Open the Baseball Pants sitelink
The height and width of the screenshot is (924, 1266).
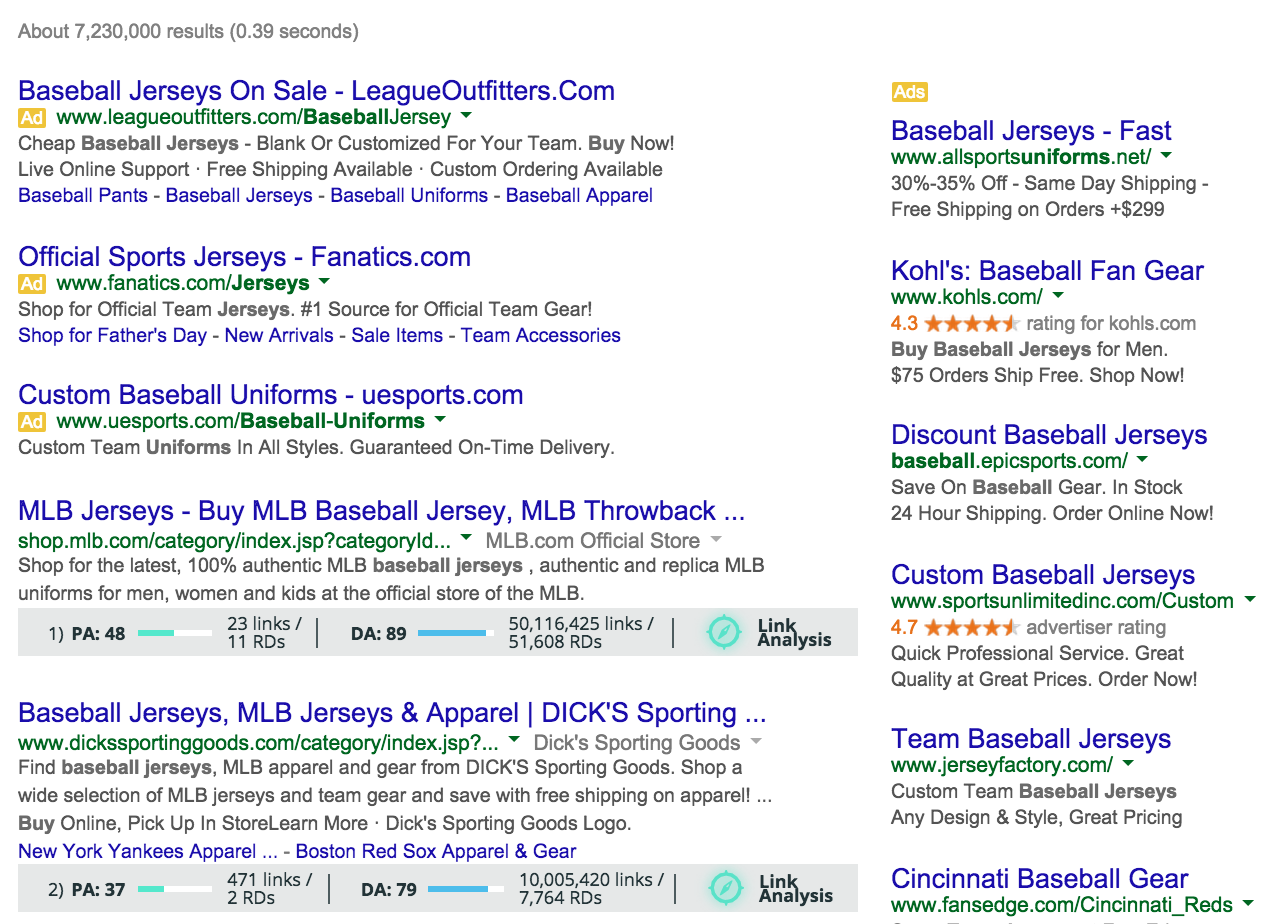click(x=83, y=196)
